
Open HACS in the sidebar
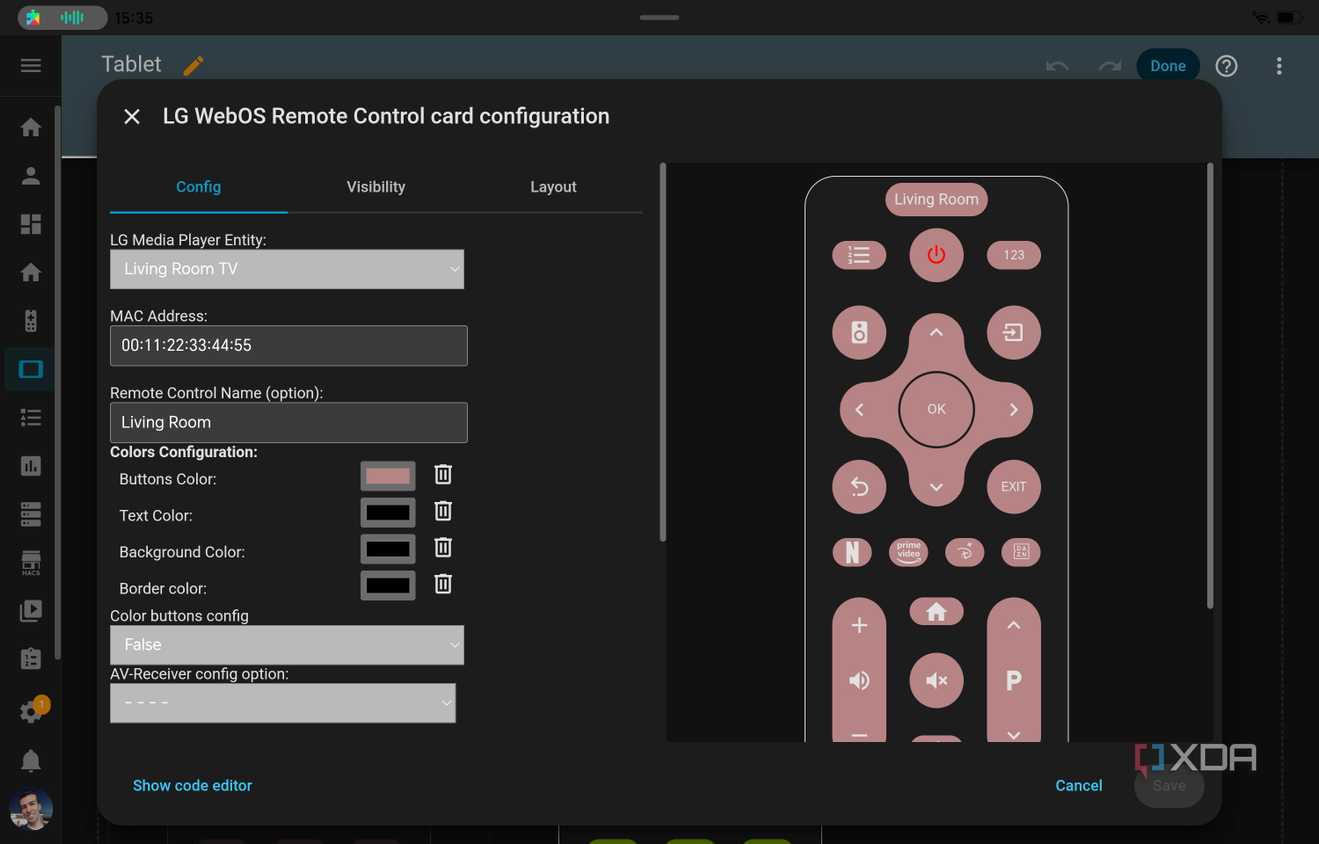pos(31,563)
